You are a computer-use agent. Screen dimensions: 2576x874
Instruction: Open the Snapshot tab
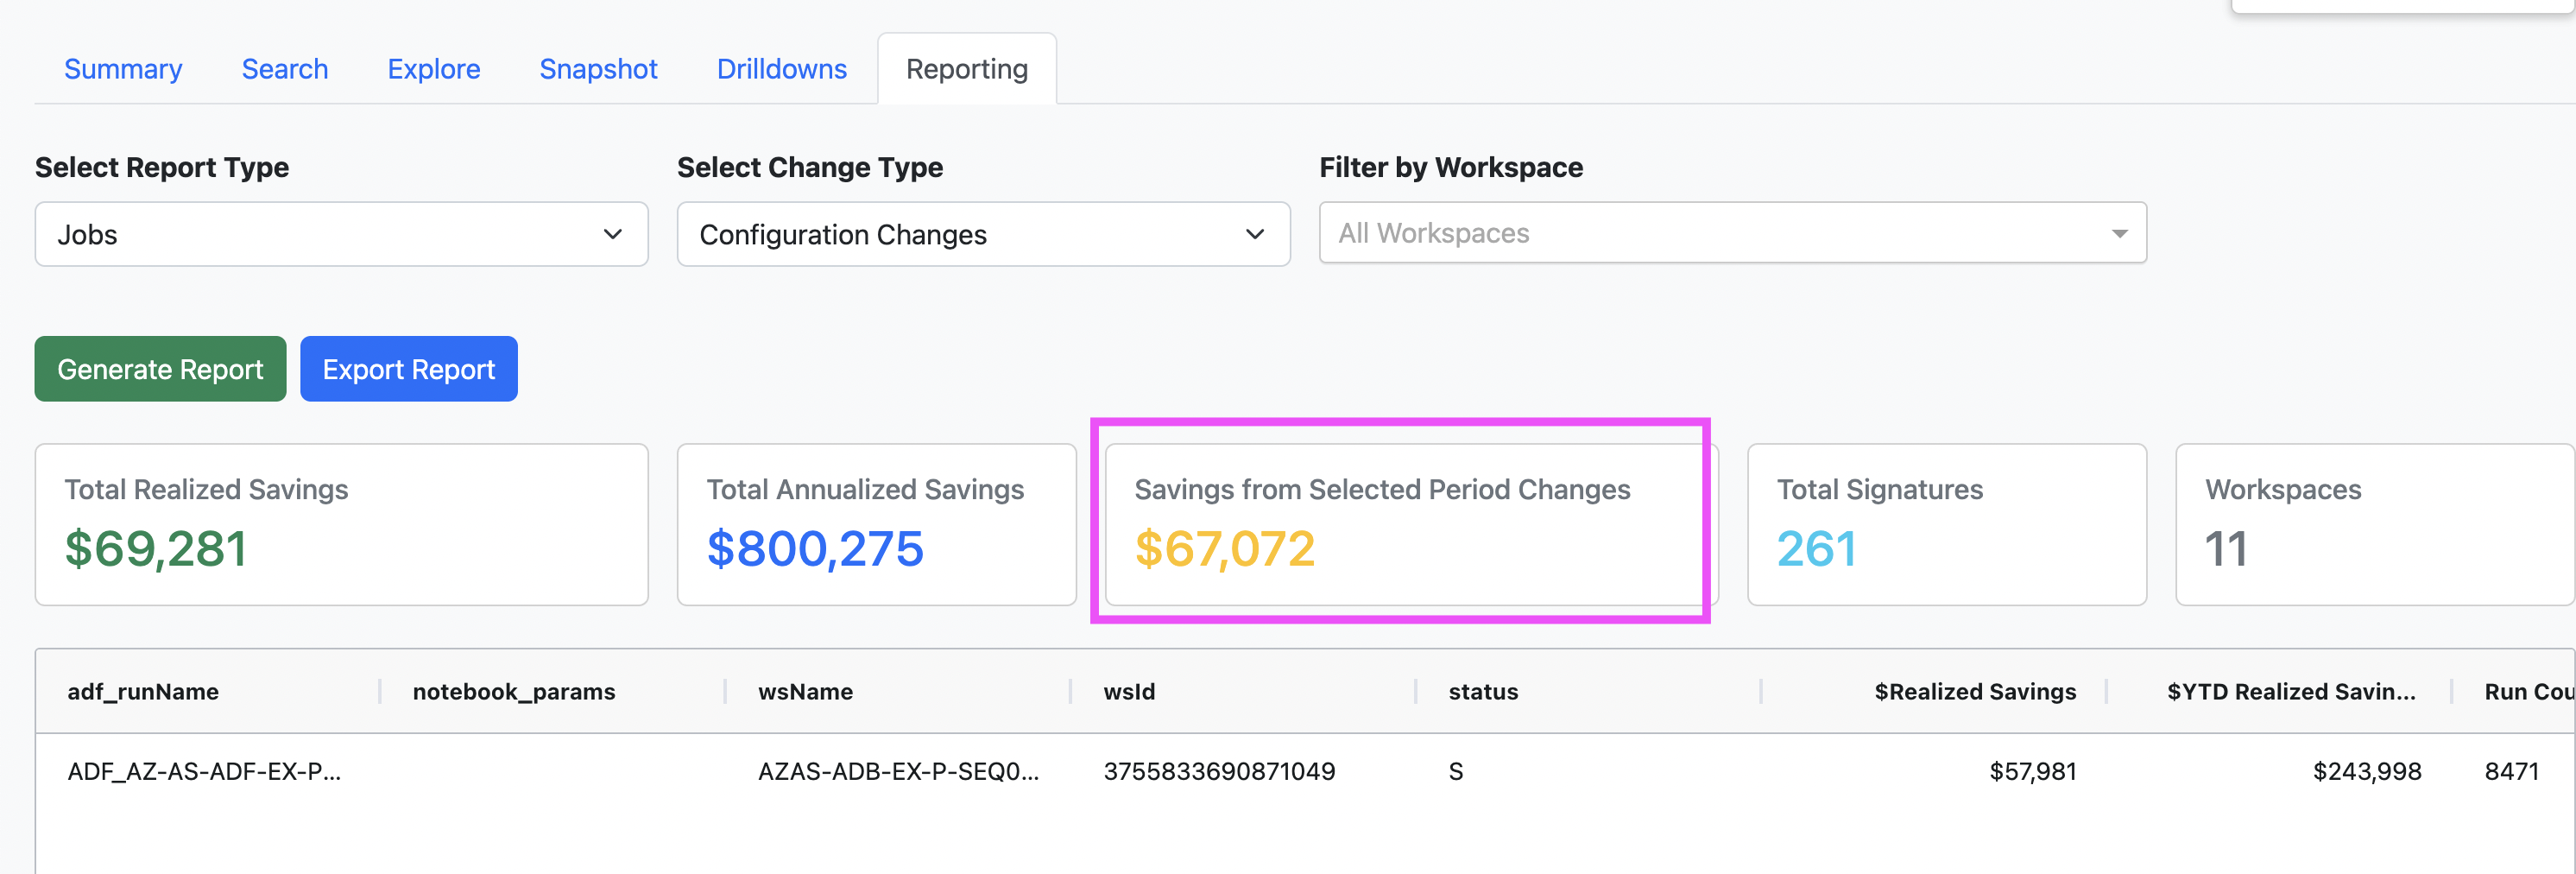pos(598,69)
